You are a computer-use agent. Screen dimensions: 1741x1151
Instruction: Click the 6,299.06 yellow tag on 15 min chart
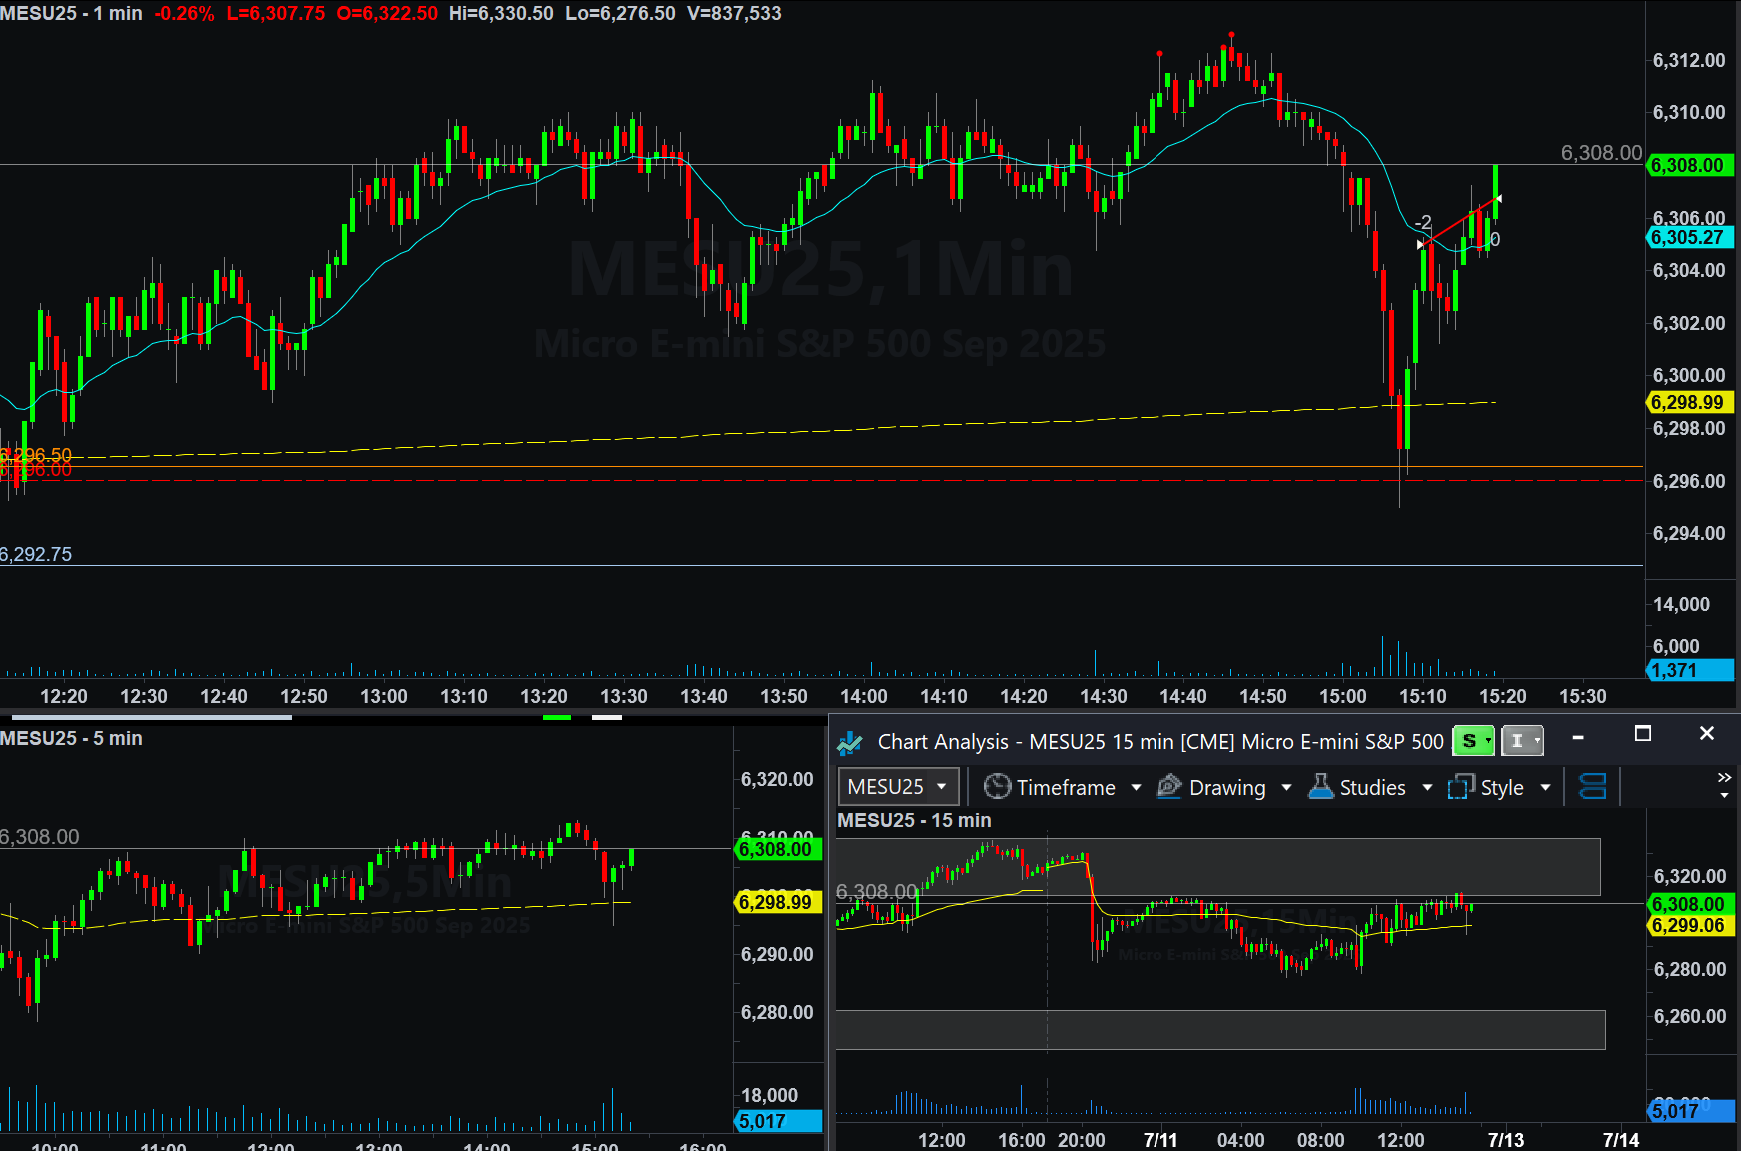tap(1691, 925)
